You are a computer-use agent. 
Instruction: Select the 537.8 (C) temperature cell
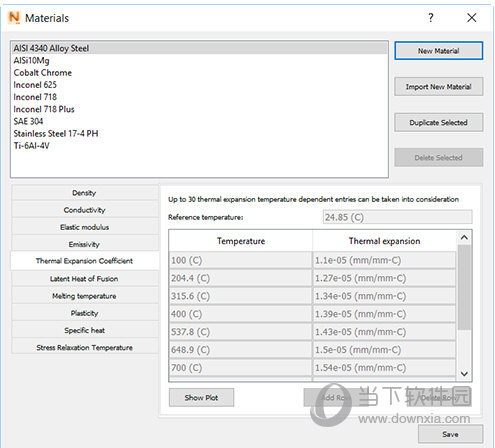pyautogui.click(x=240, y=332)
